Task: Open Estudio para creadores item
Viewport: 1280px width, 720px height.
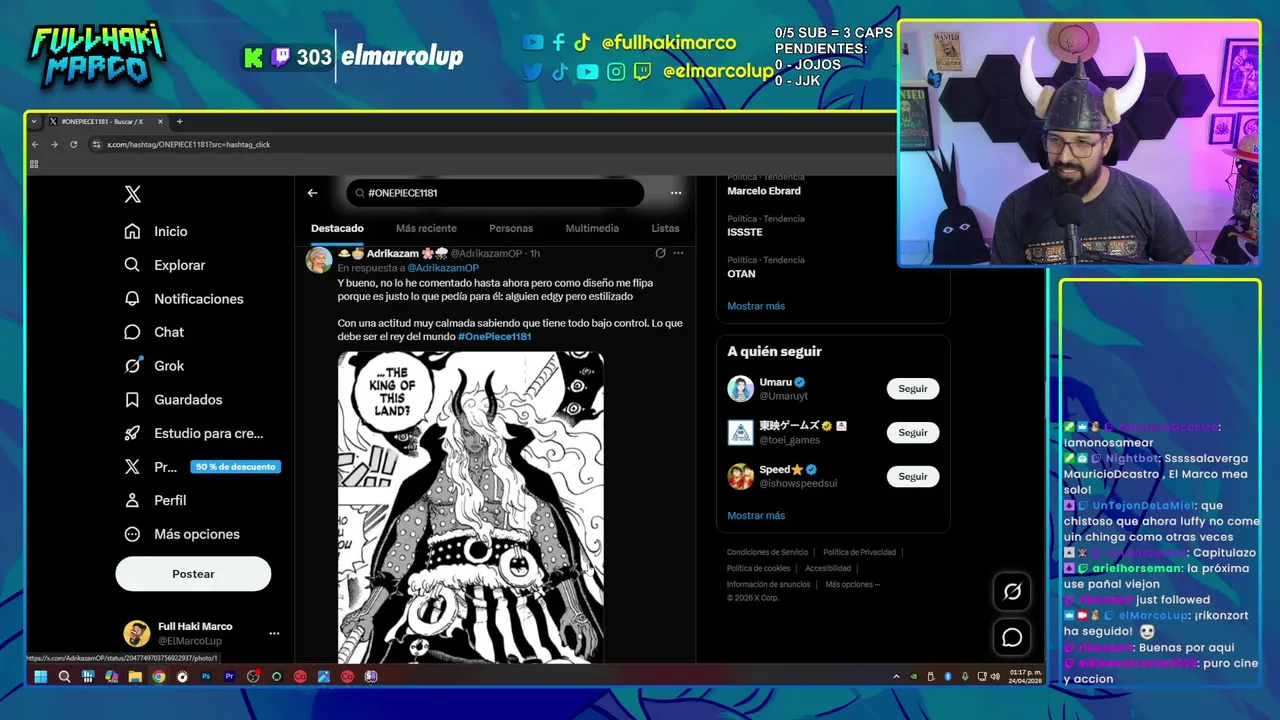Action: (x=194, y=433)
